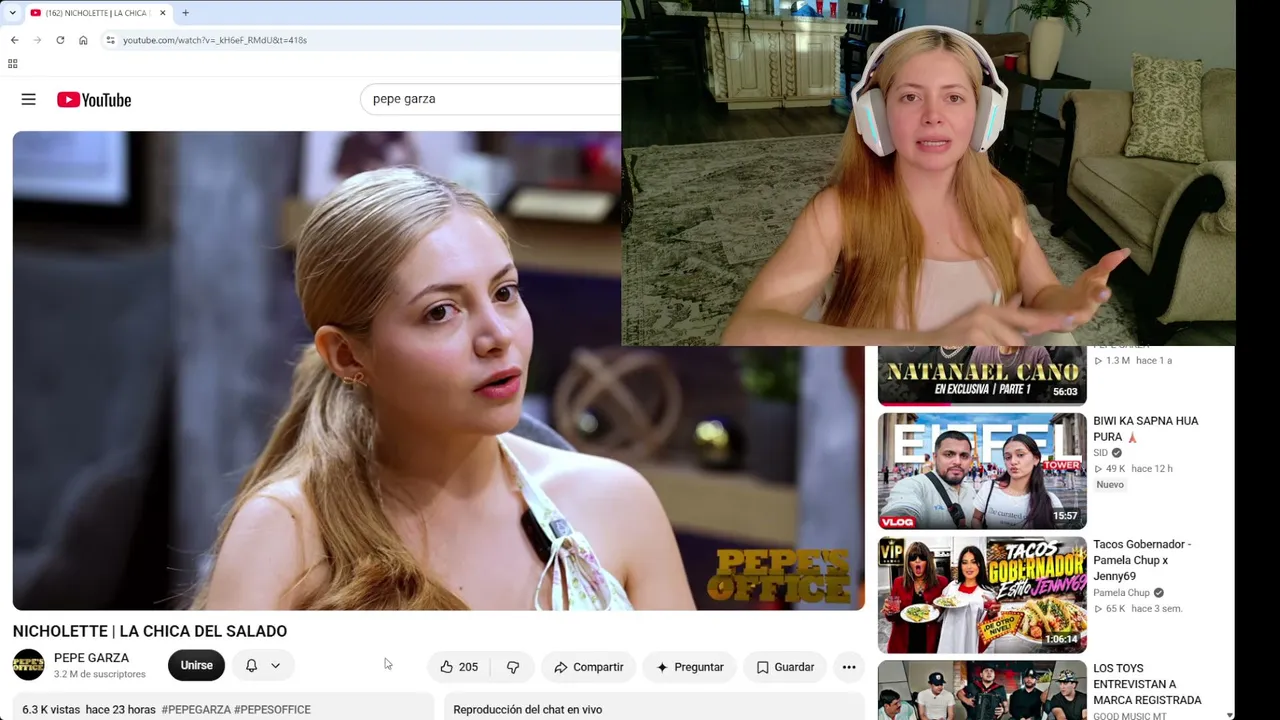
Task: Open the Chrome tab search chevron
Action: (x=12, y=13)
